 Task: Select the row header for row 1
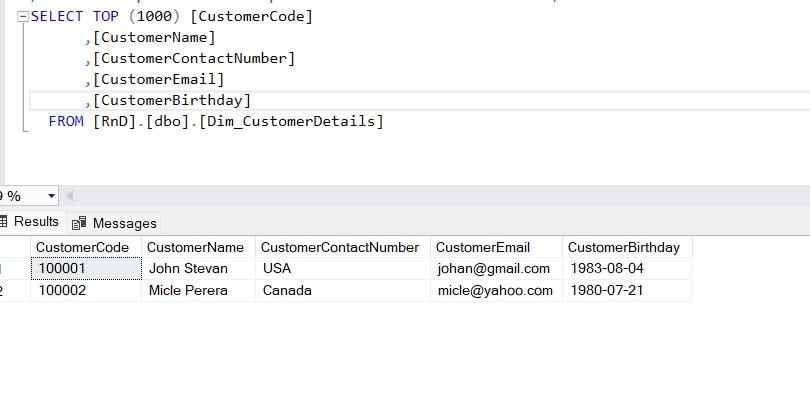point(15,268)
